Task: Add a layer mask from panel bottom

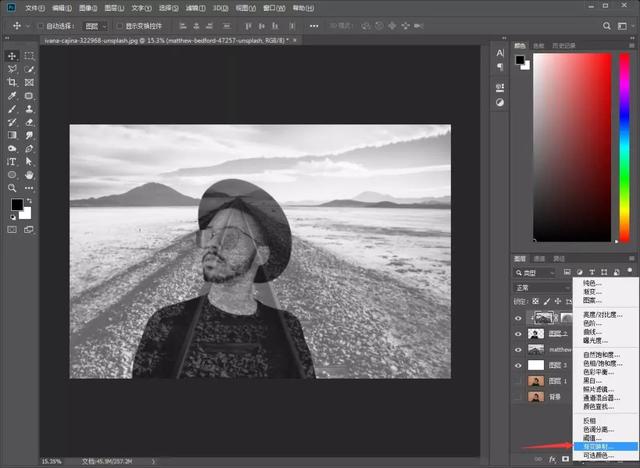Action: 565,459
